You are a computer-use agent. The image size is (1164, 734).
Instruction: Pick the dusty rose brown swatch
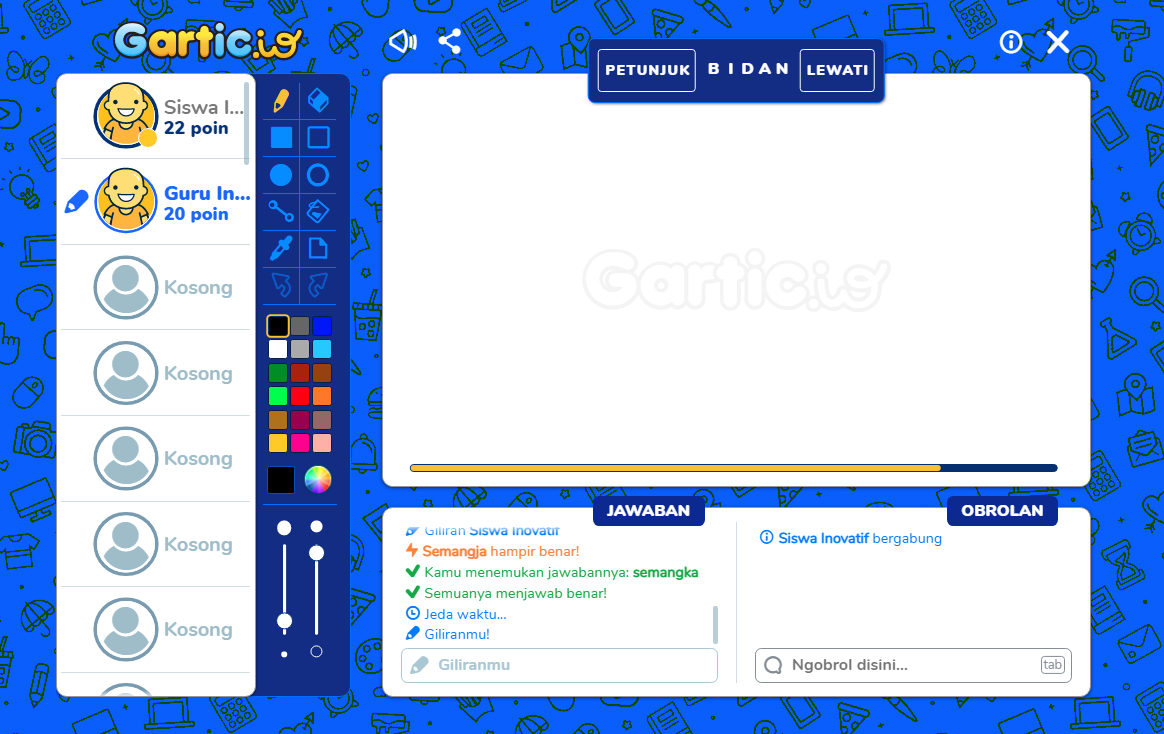tap(321, 419)
